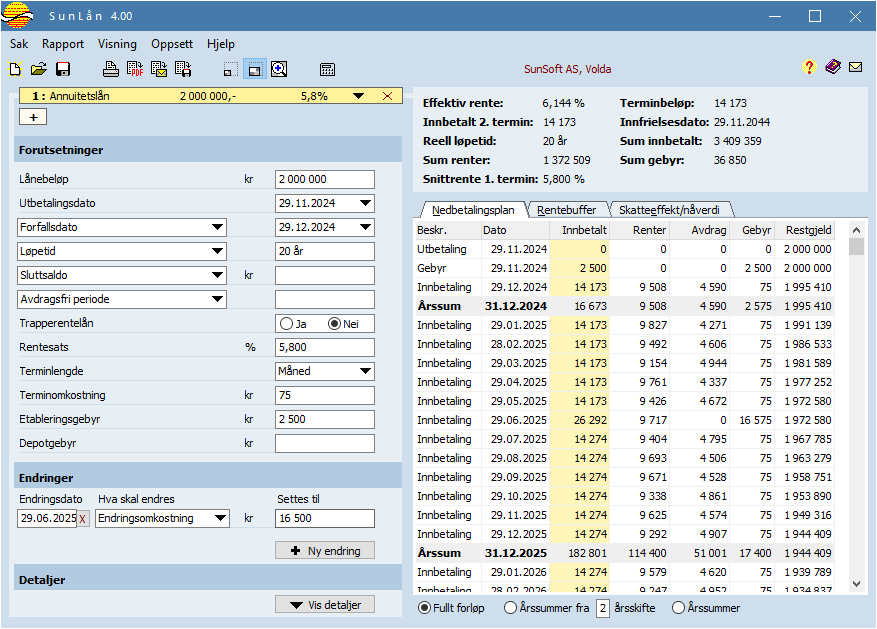877x629 pixels.
Task: Open the Terminlengde dropdown
Action: tap(365, 372)
